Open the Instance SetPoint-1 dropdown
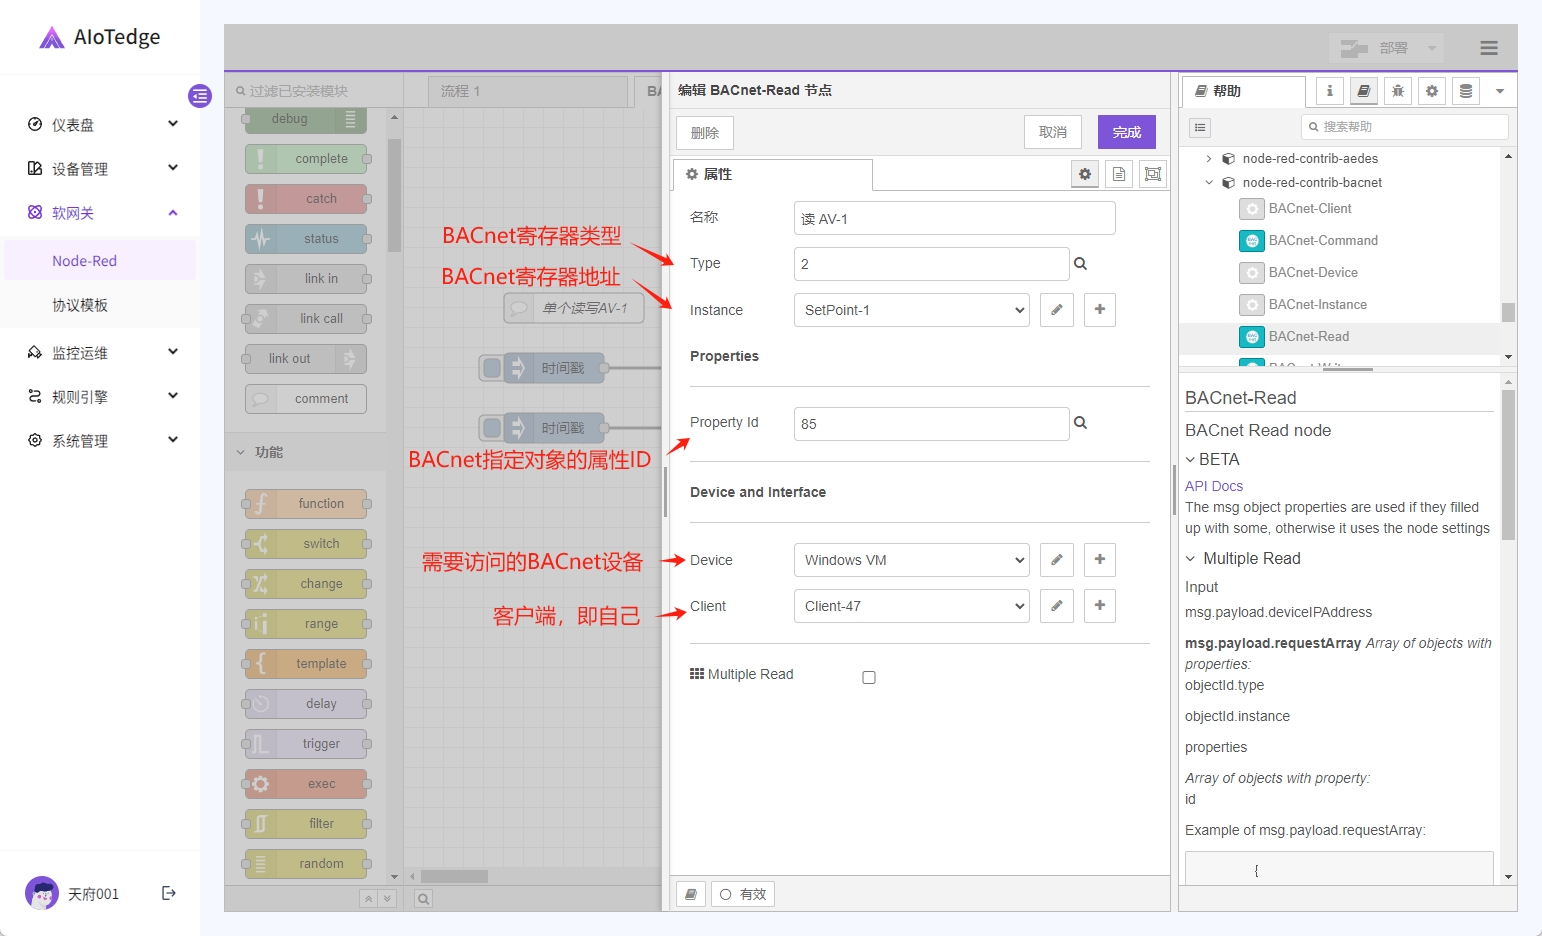Image resolution: width=1542 pixels, height=936 pixels. [911, 310]
